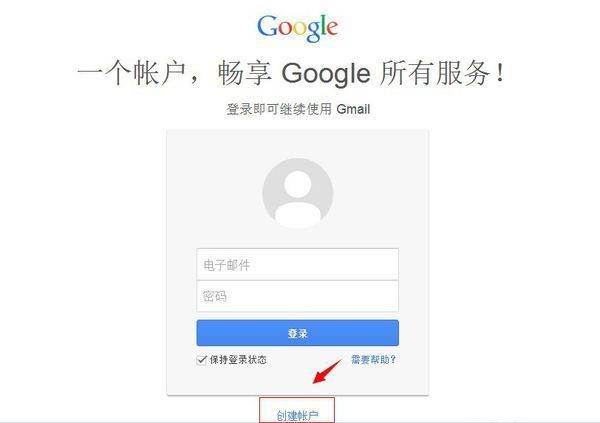Click the 登录即可继续使用 Gmail subtitle
This screenshot has height=423, width=600.
point(298,109)
